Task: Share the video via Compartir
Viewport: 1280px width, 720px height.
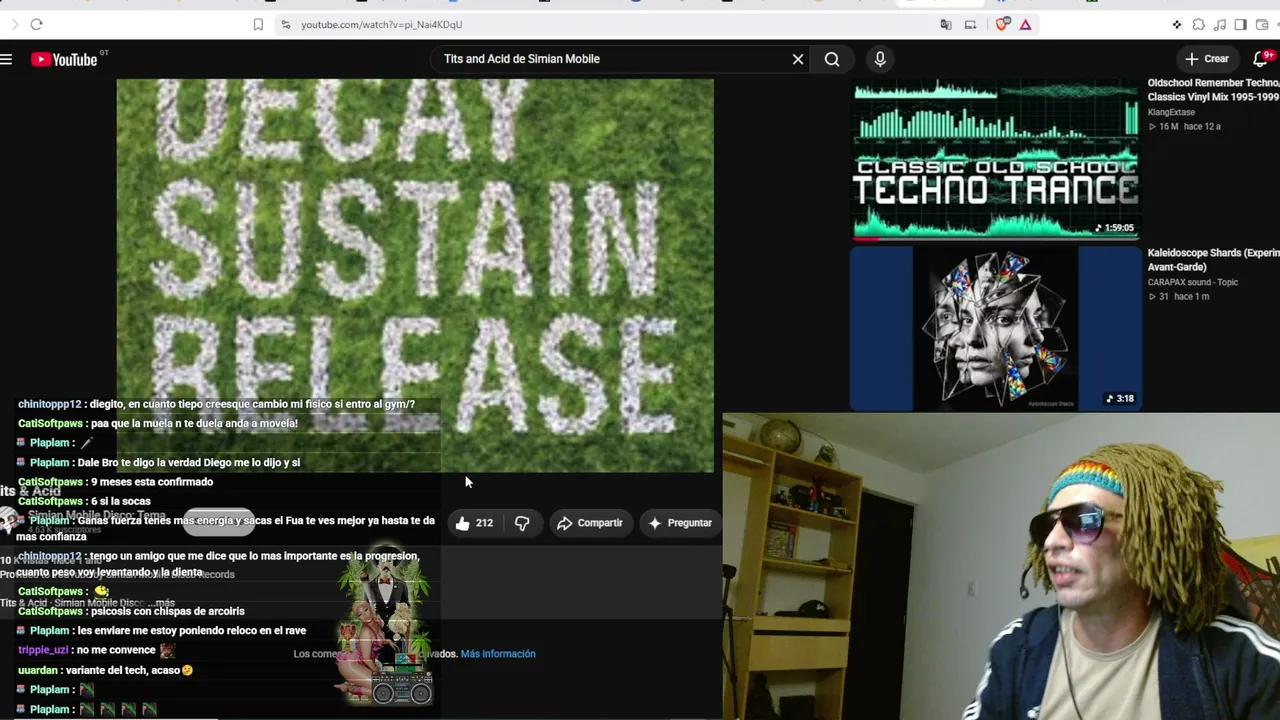Action: (590, 523)
